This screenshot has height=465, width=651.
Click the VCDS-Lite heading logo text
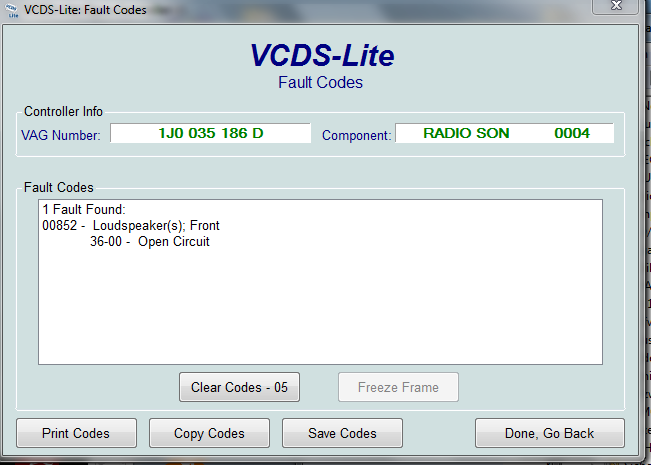(322, 55)
